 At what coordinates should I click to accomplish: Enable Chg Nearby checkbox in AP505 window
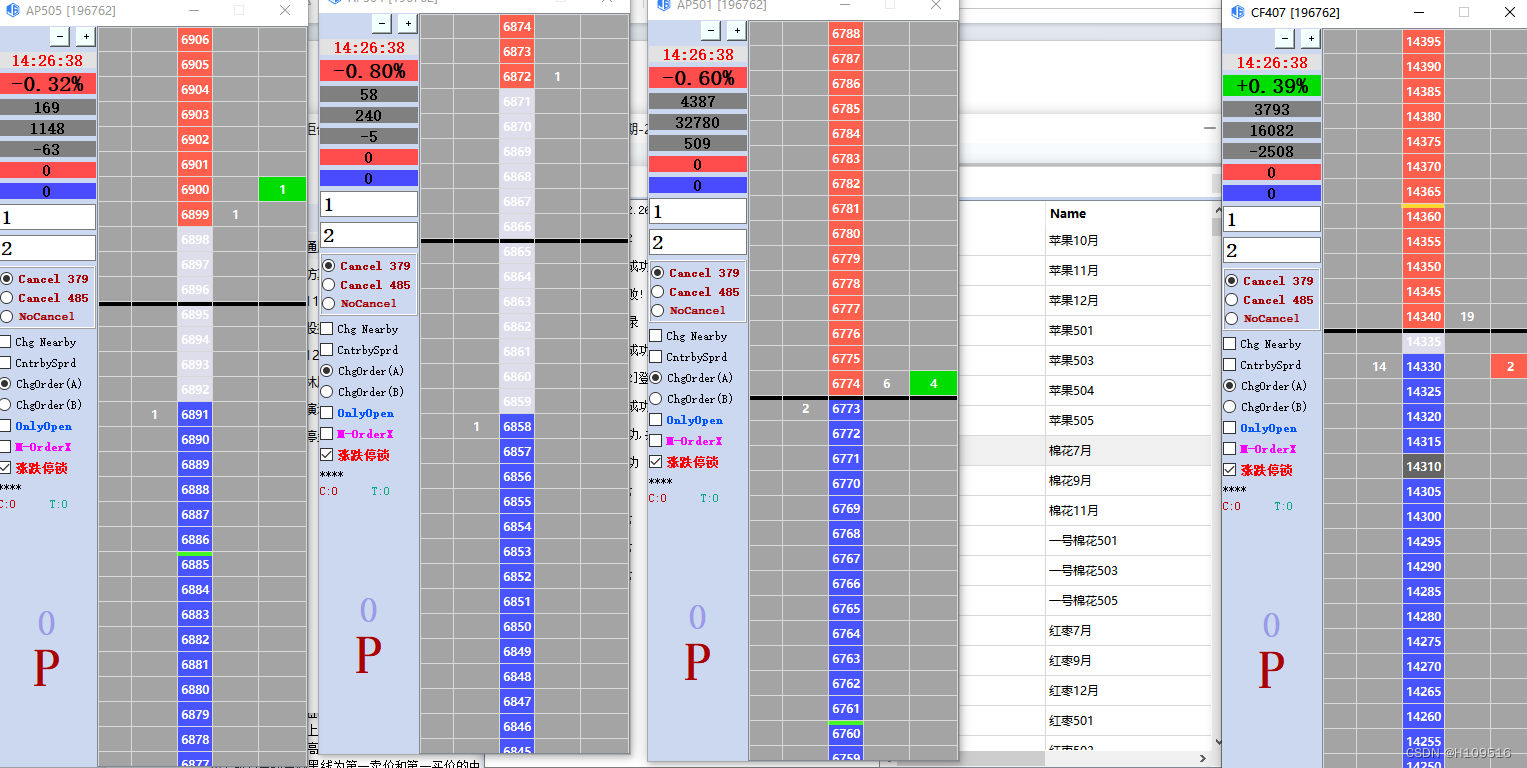pos(6,342)
